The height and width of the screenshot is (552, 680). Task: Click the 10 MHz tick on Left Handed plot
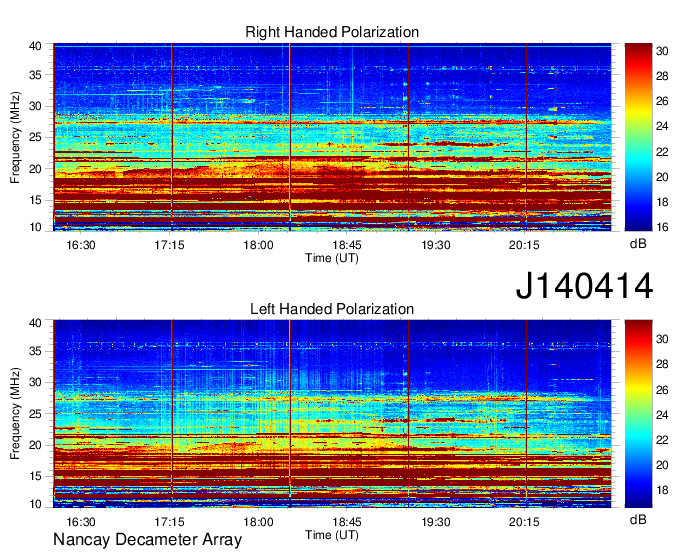click(x=35, y=504)
